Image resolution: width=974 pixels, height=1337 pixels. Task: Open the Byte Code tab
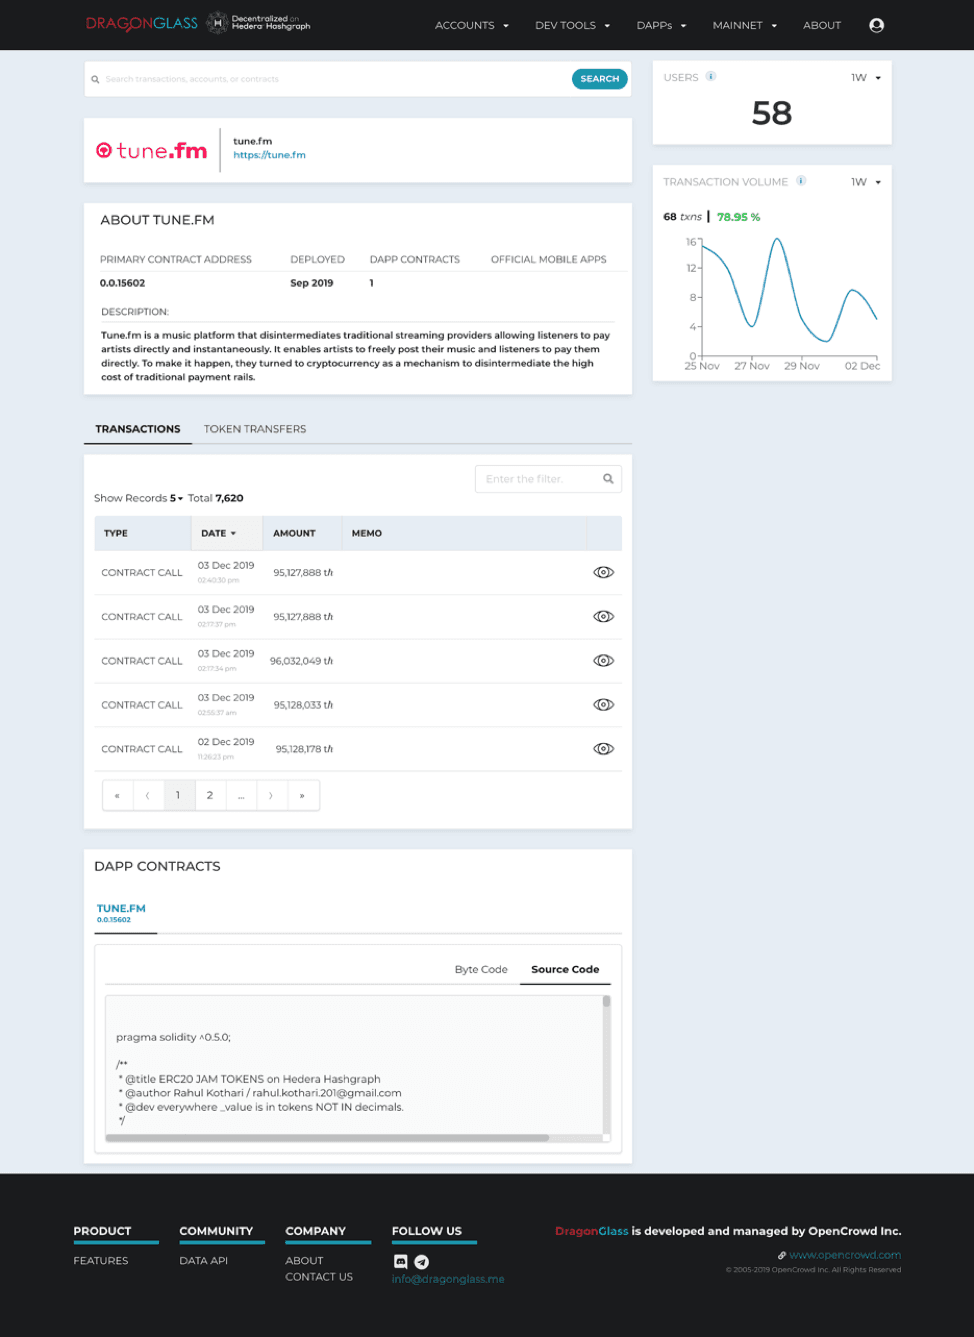pyautogui.click(x=481, y=969)
